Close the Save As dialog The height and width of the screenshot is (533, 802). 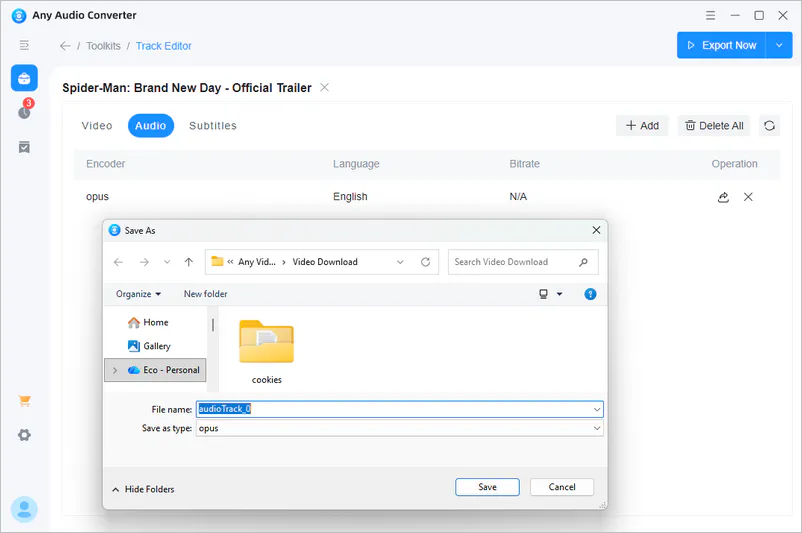596,230
